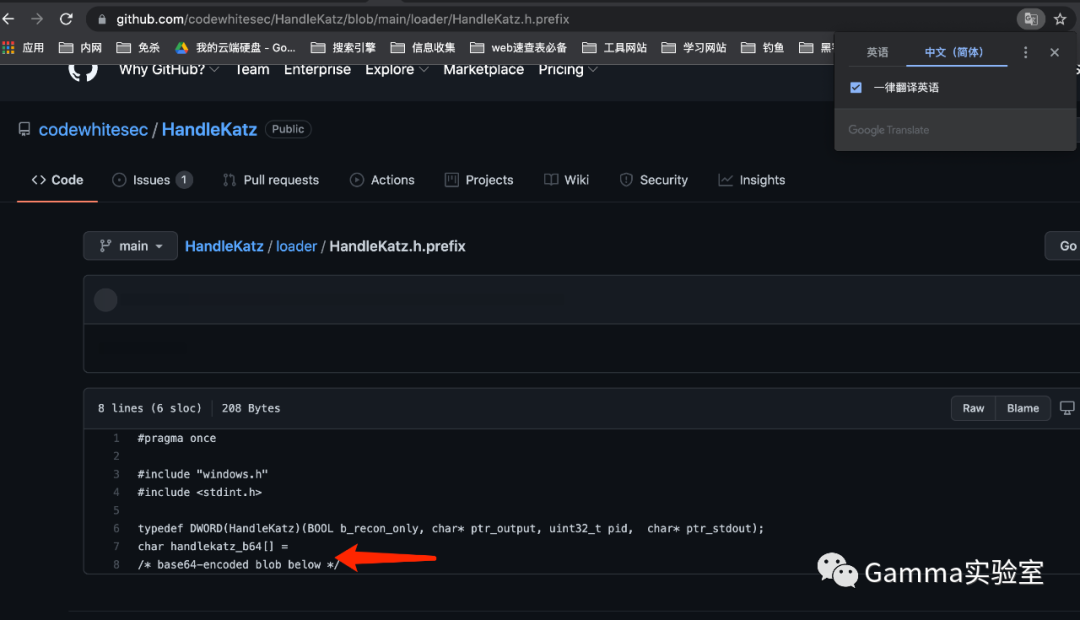Click the address bar URL field

point(551,19)
